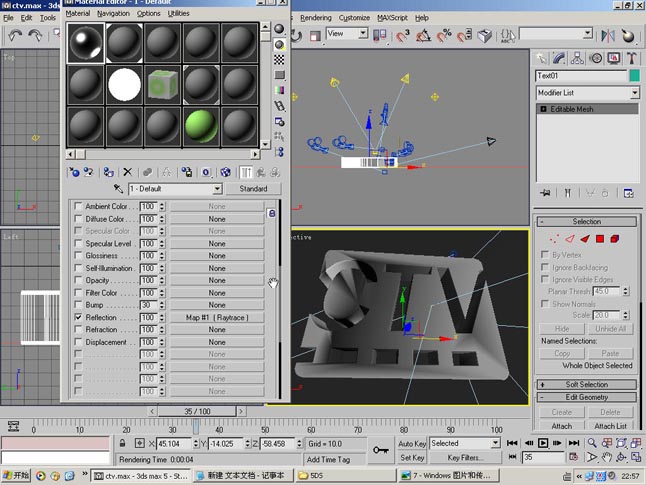Click the Pin Stack icon
This screenshot has width=646, height=485.
[545, 193]
